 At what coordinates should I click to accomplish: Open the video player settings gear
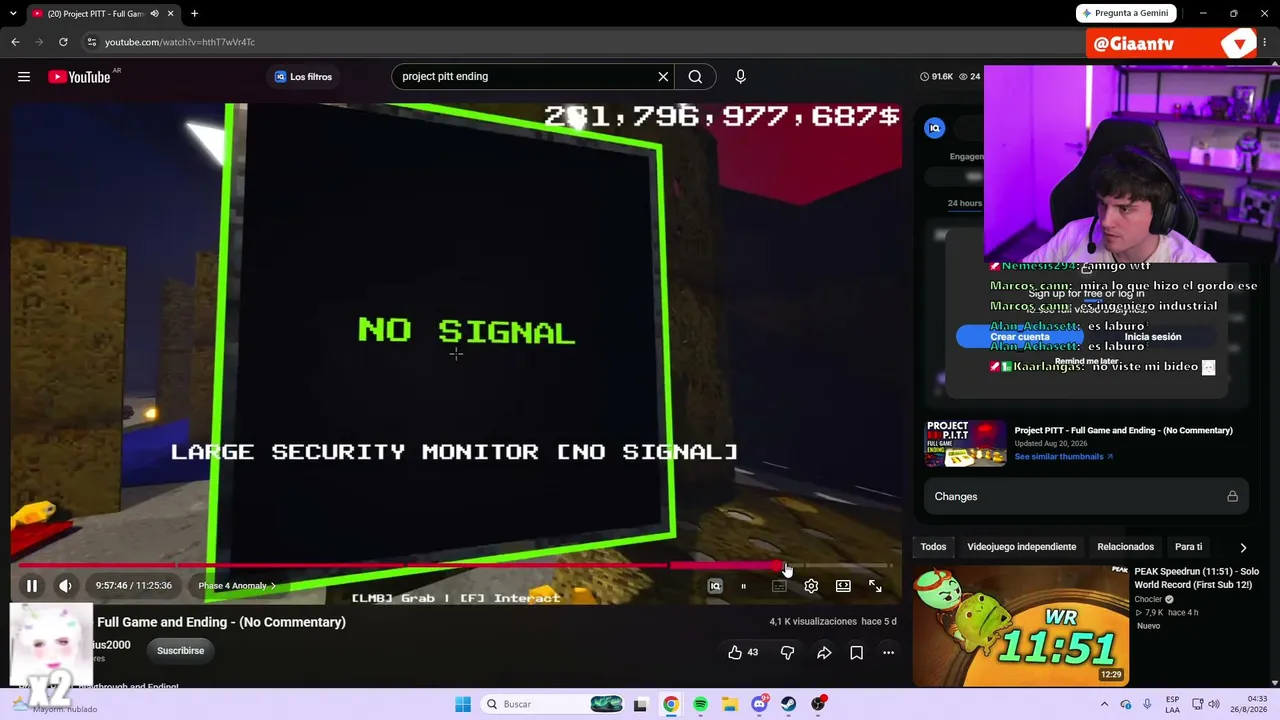pos(811,586)
